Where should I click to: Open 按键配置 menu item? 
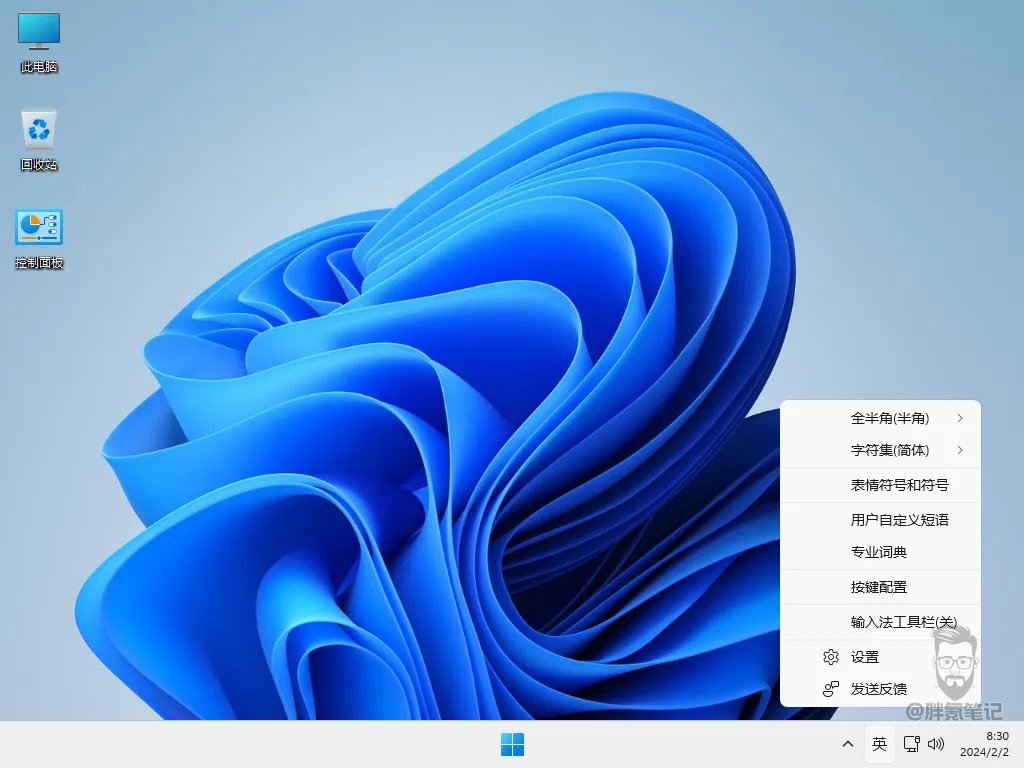(880, 587)
